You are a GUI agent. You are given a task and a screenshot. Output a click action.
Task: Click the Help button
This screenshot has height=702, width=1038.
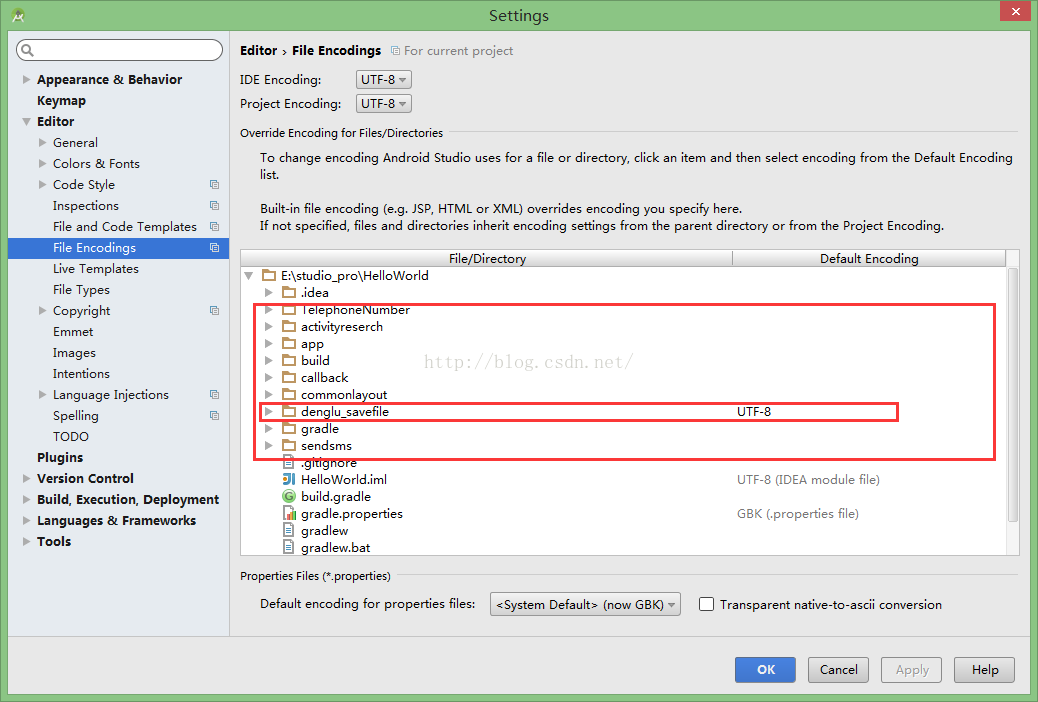click(x=984, y=670)
